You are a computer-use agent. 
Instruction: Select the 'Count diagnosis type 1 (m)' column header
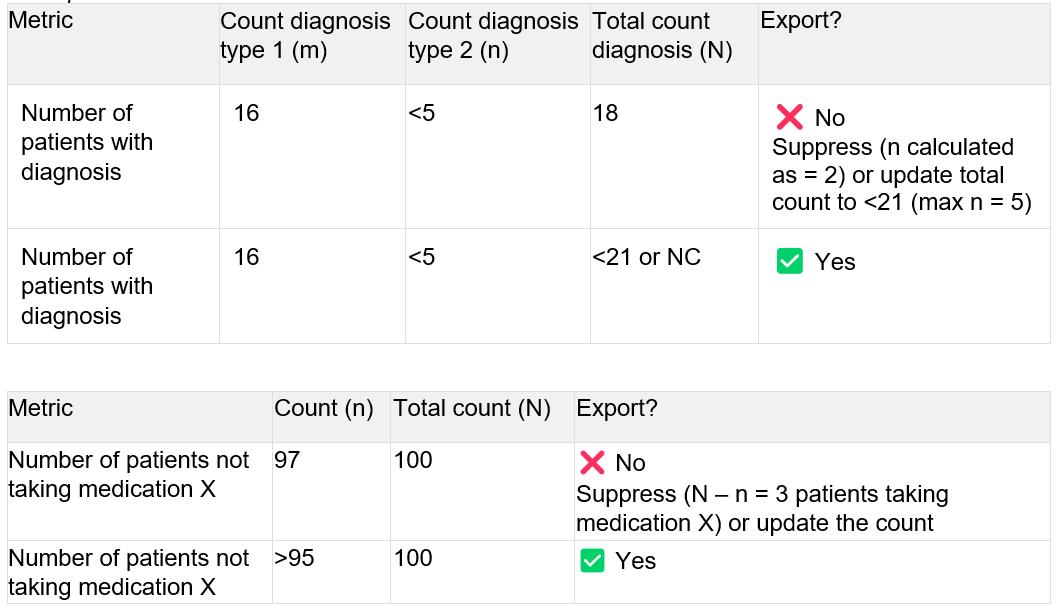[305, 36]
